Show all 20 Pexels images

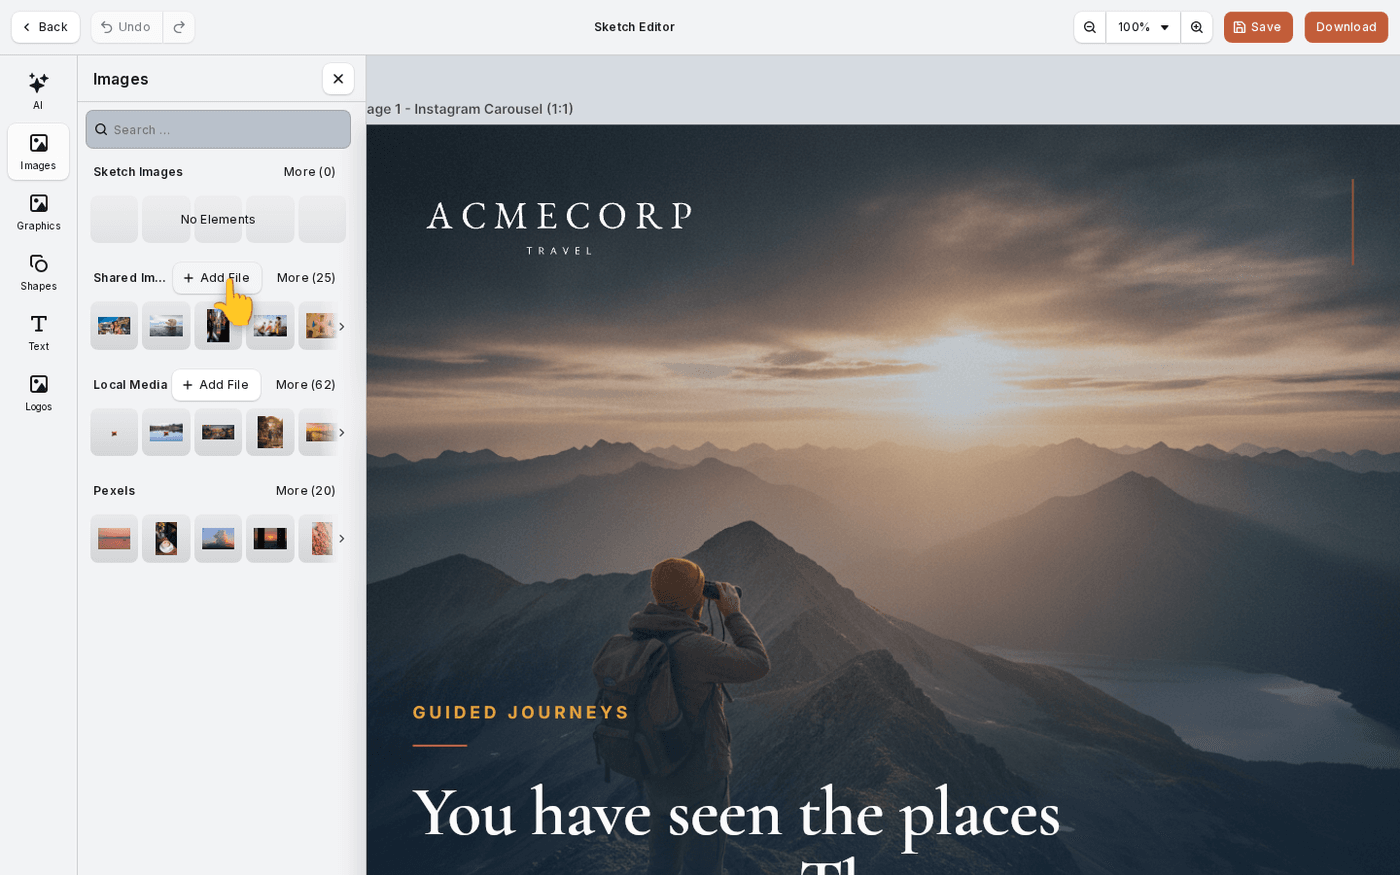click(306, 491)
